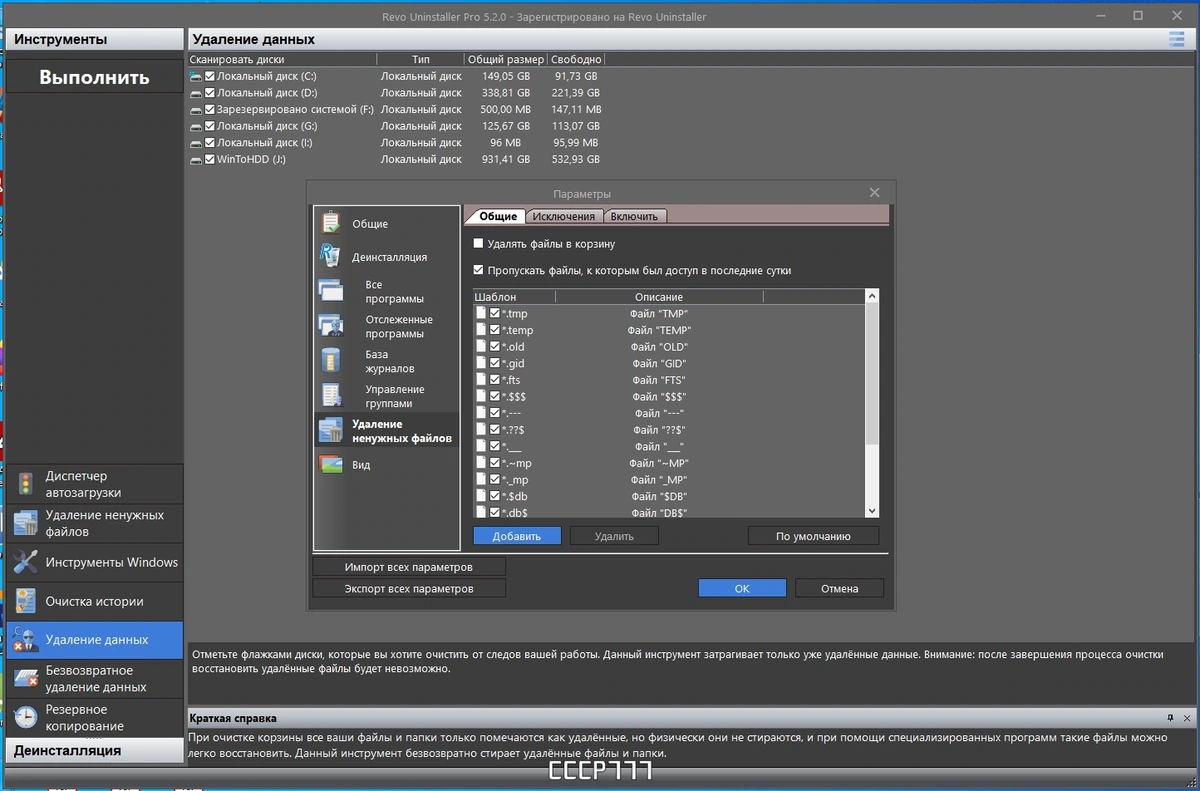Select the Удаление данных tool icon
The image size is (1200, 791).
26,640
